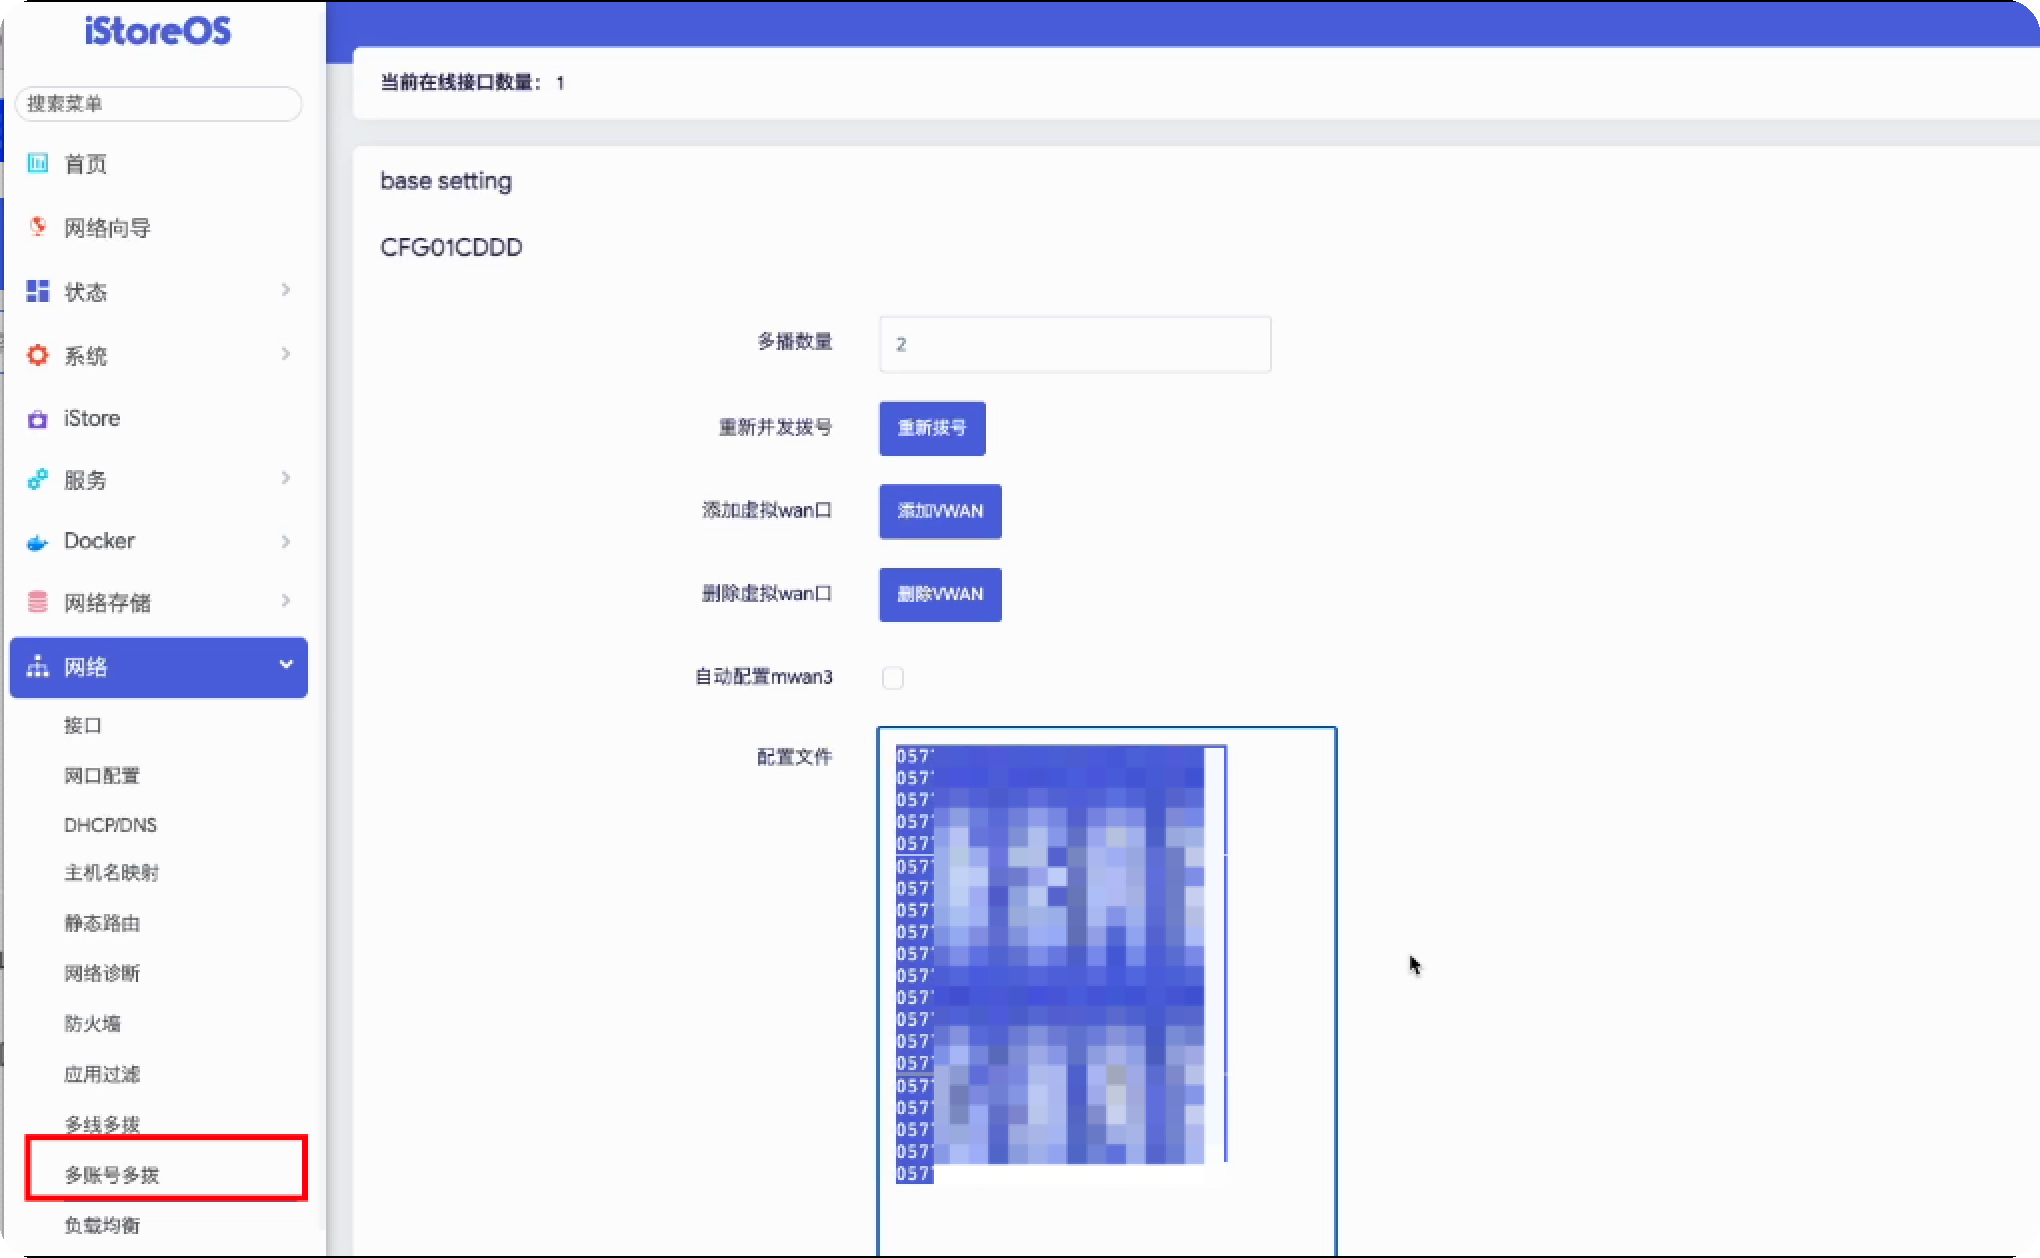Open the 静态路由 submenu item
This screenshot has height=1258, width=2040.
coord(102,923)
